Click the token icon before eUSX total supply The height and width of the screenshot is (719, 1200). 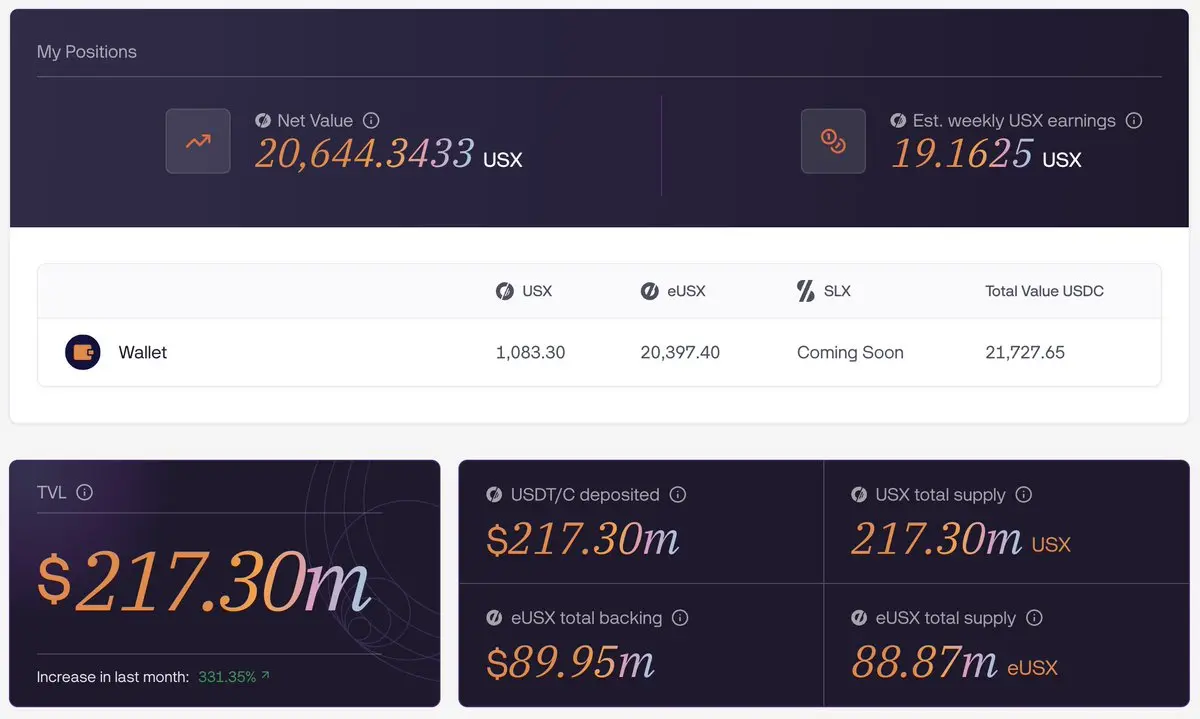859,618
